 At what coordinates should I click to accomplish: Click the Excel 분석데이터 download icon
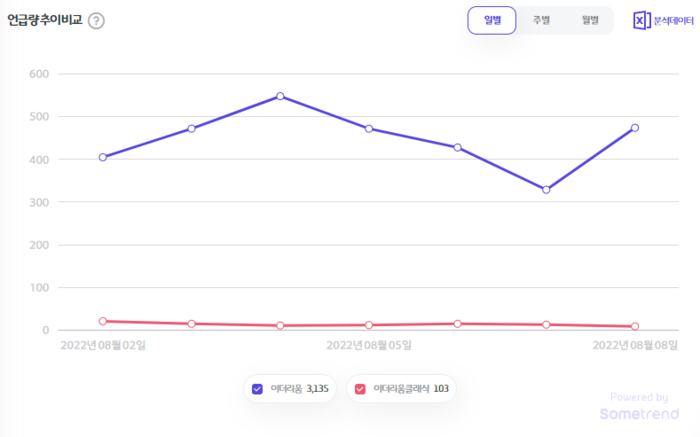point(642,21)
